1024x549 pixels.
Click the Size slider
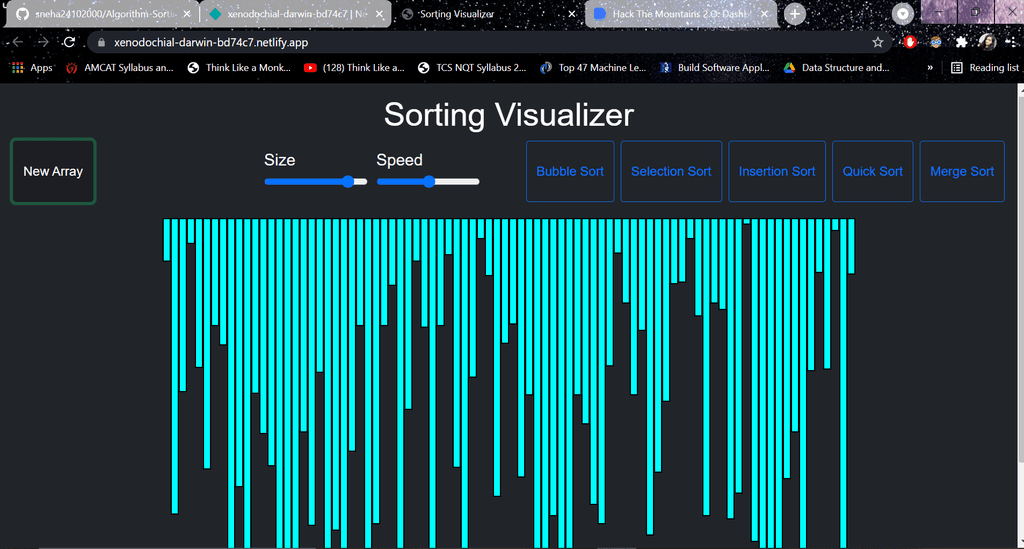(315, 181)
